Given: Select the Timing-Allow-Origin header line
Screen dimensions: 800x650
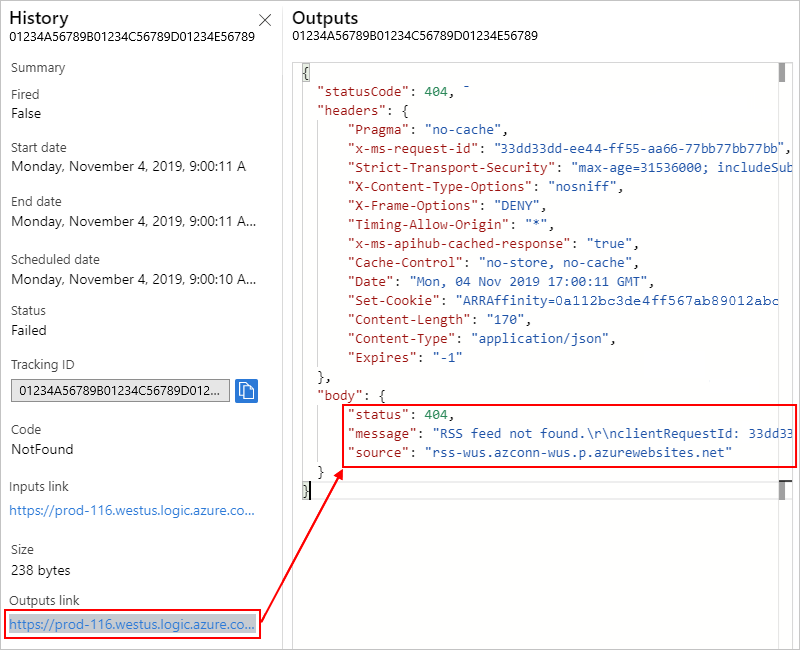Looking at the screenshot, I should (451, 224).
